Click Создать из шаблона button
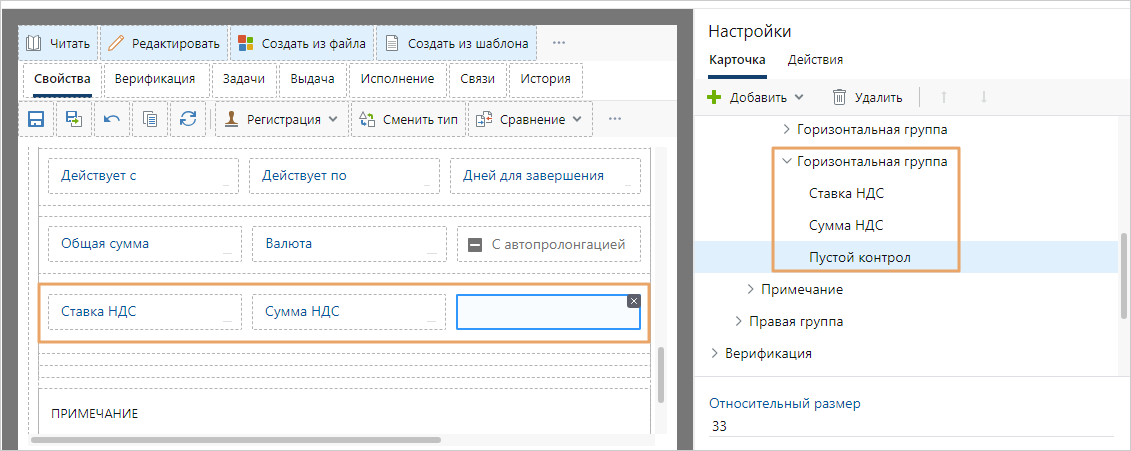 pyautogui.click(x=457, y=43)
